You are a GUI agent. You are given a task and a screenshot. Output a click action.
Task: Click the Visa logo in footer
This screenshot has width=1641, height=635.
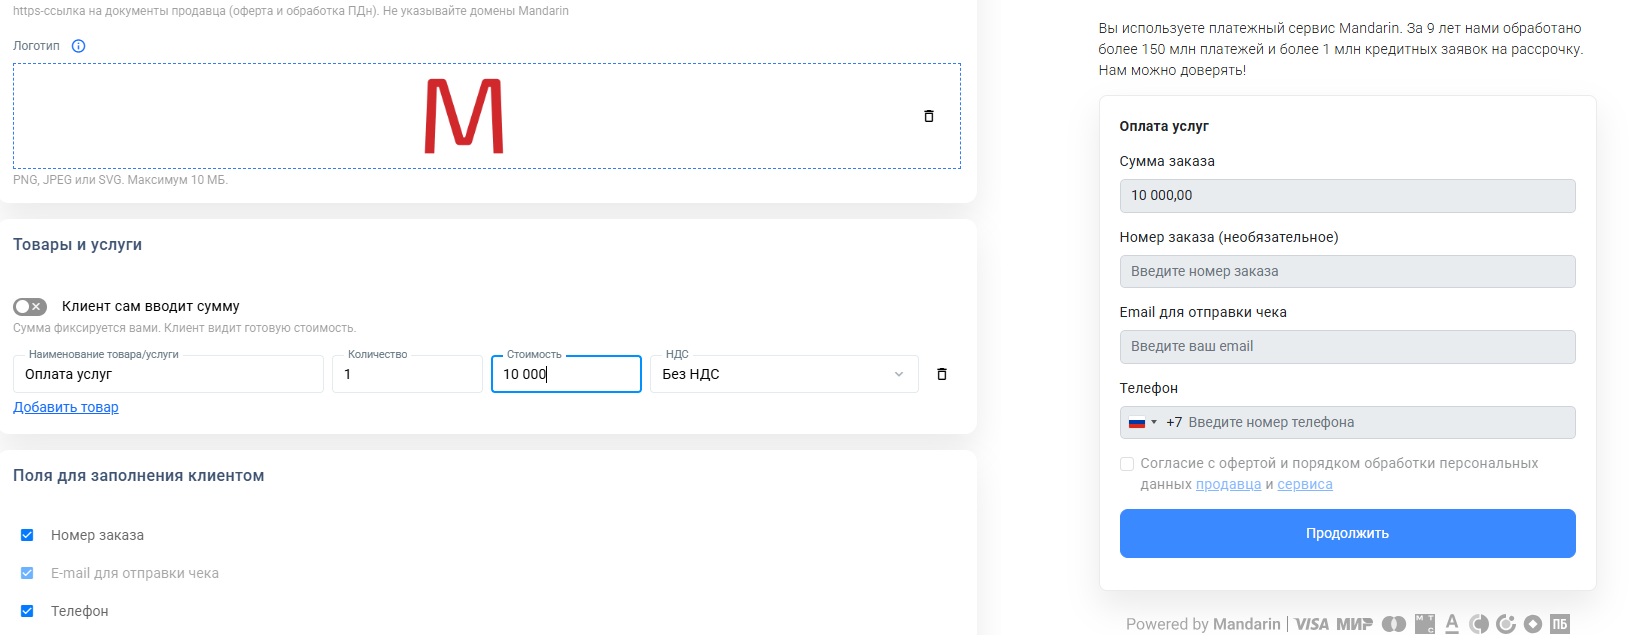pos(1312,624)
